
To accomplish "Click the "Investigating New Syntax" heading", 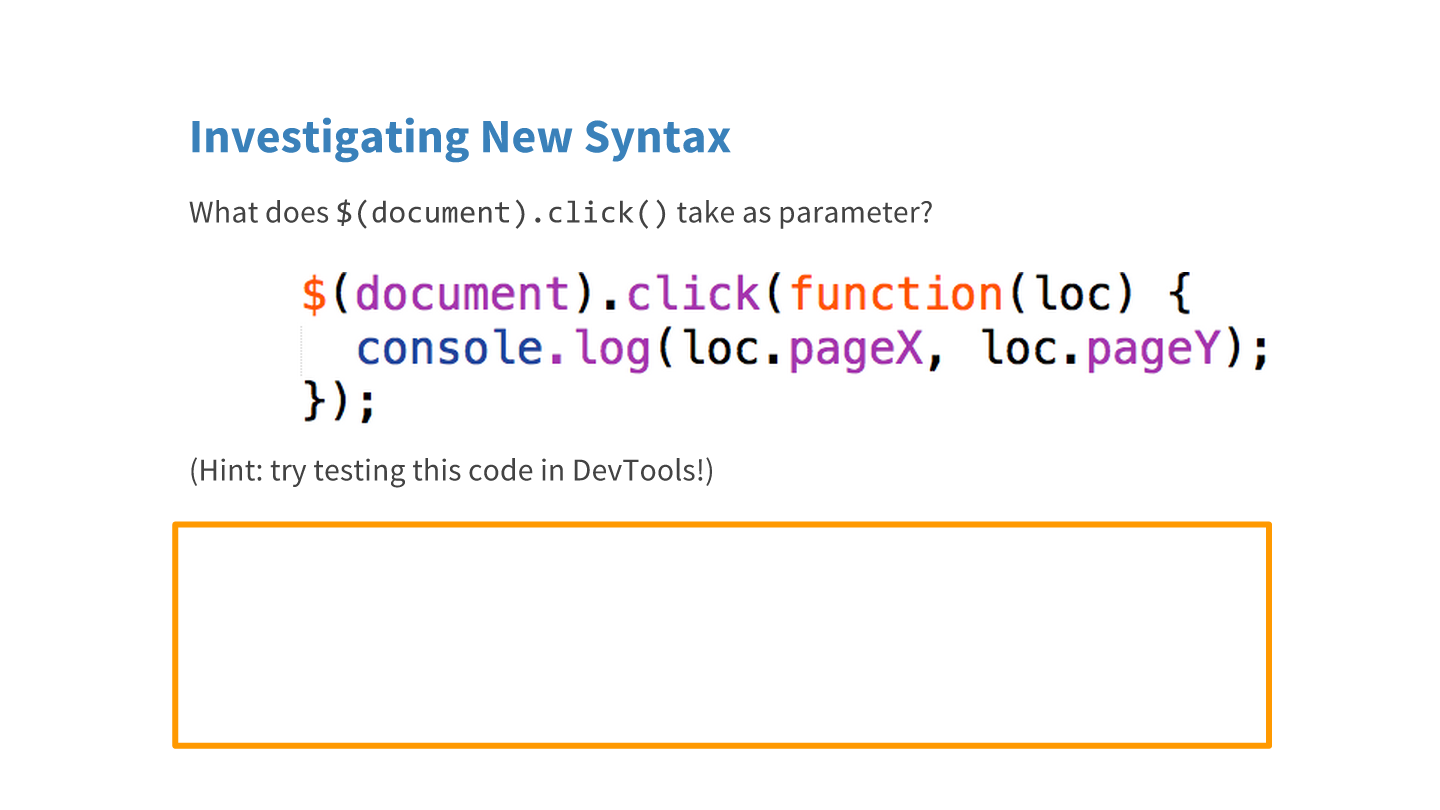I will click(460, 137).
